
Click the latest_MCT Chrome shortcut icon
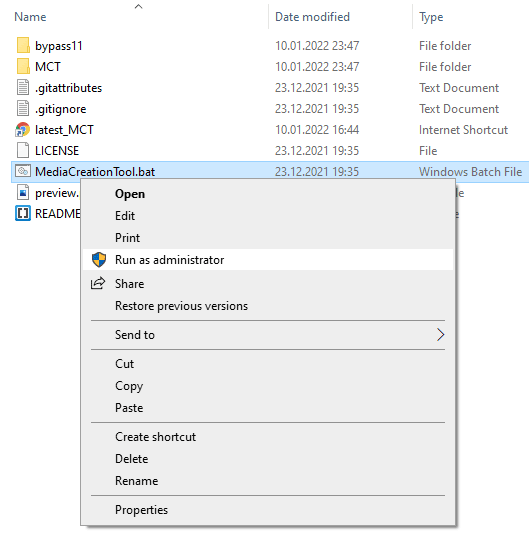pos(23,130)
